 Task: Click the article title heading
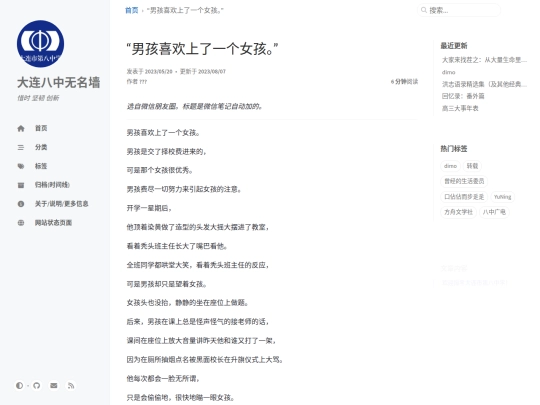(202, 49)
